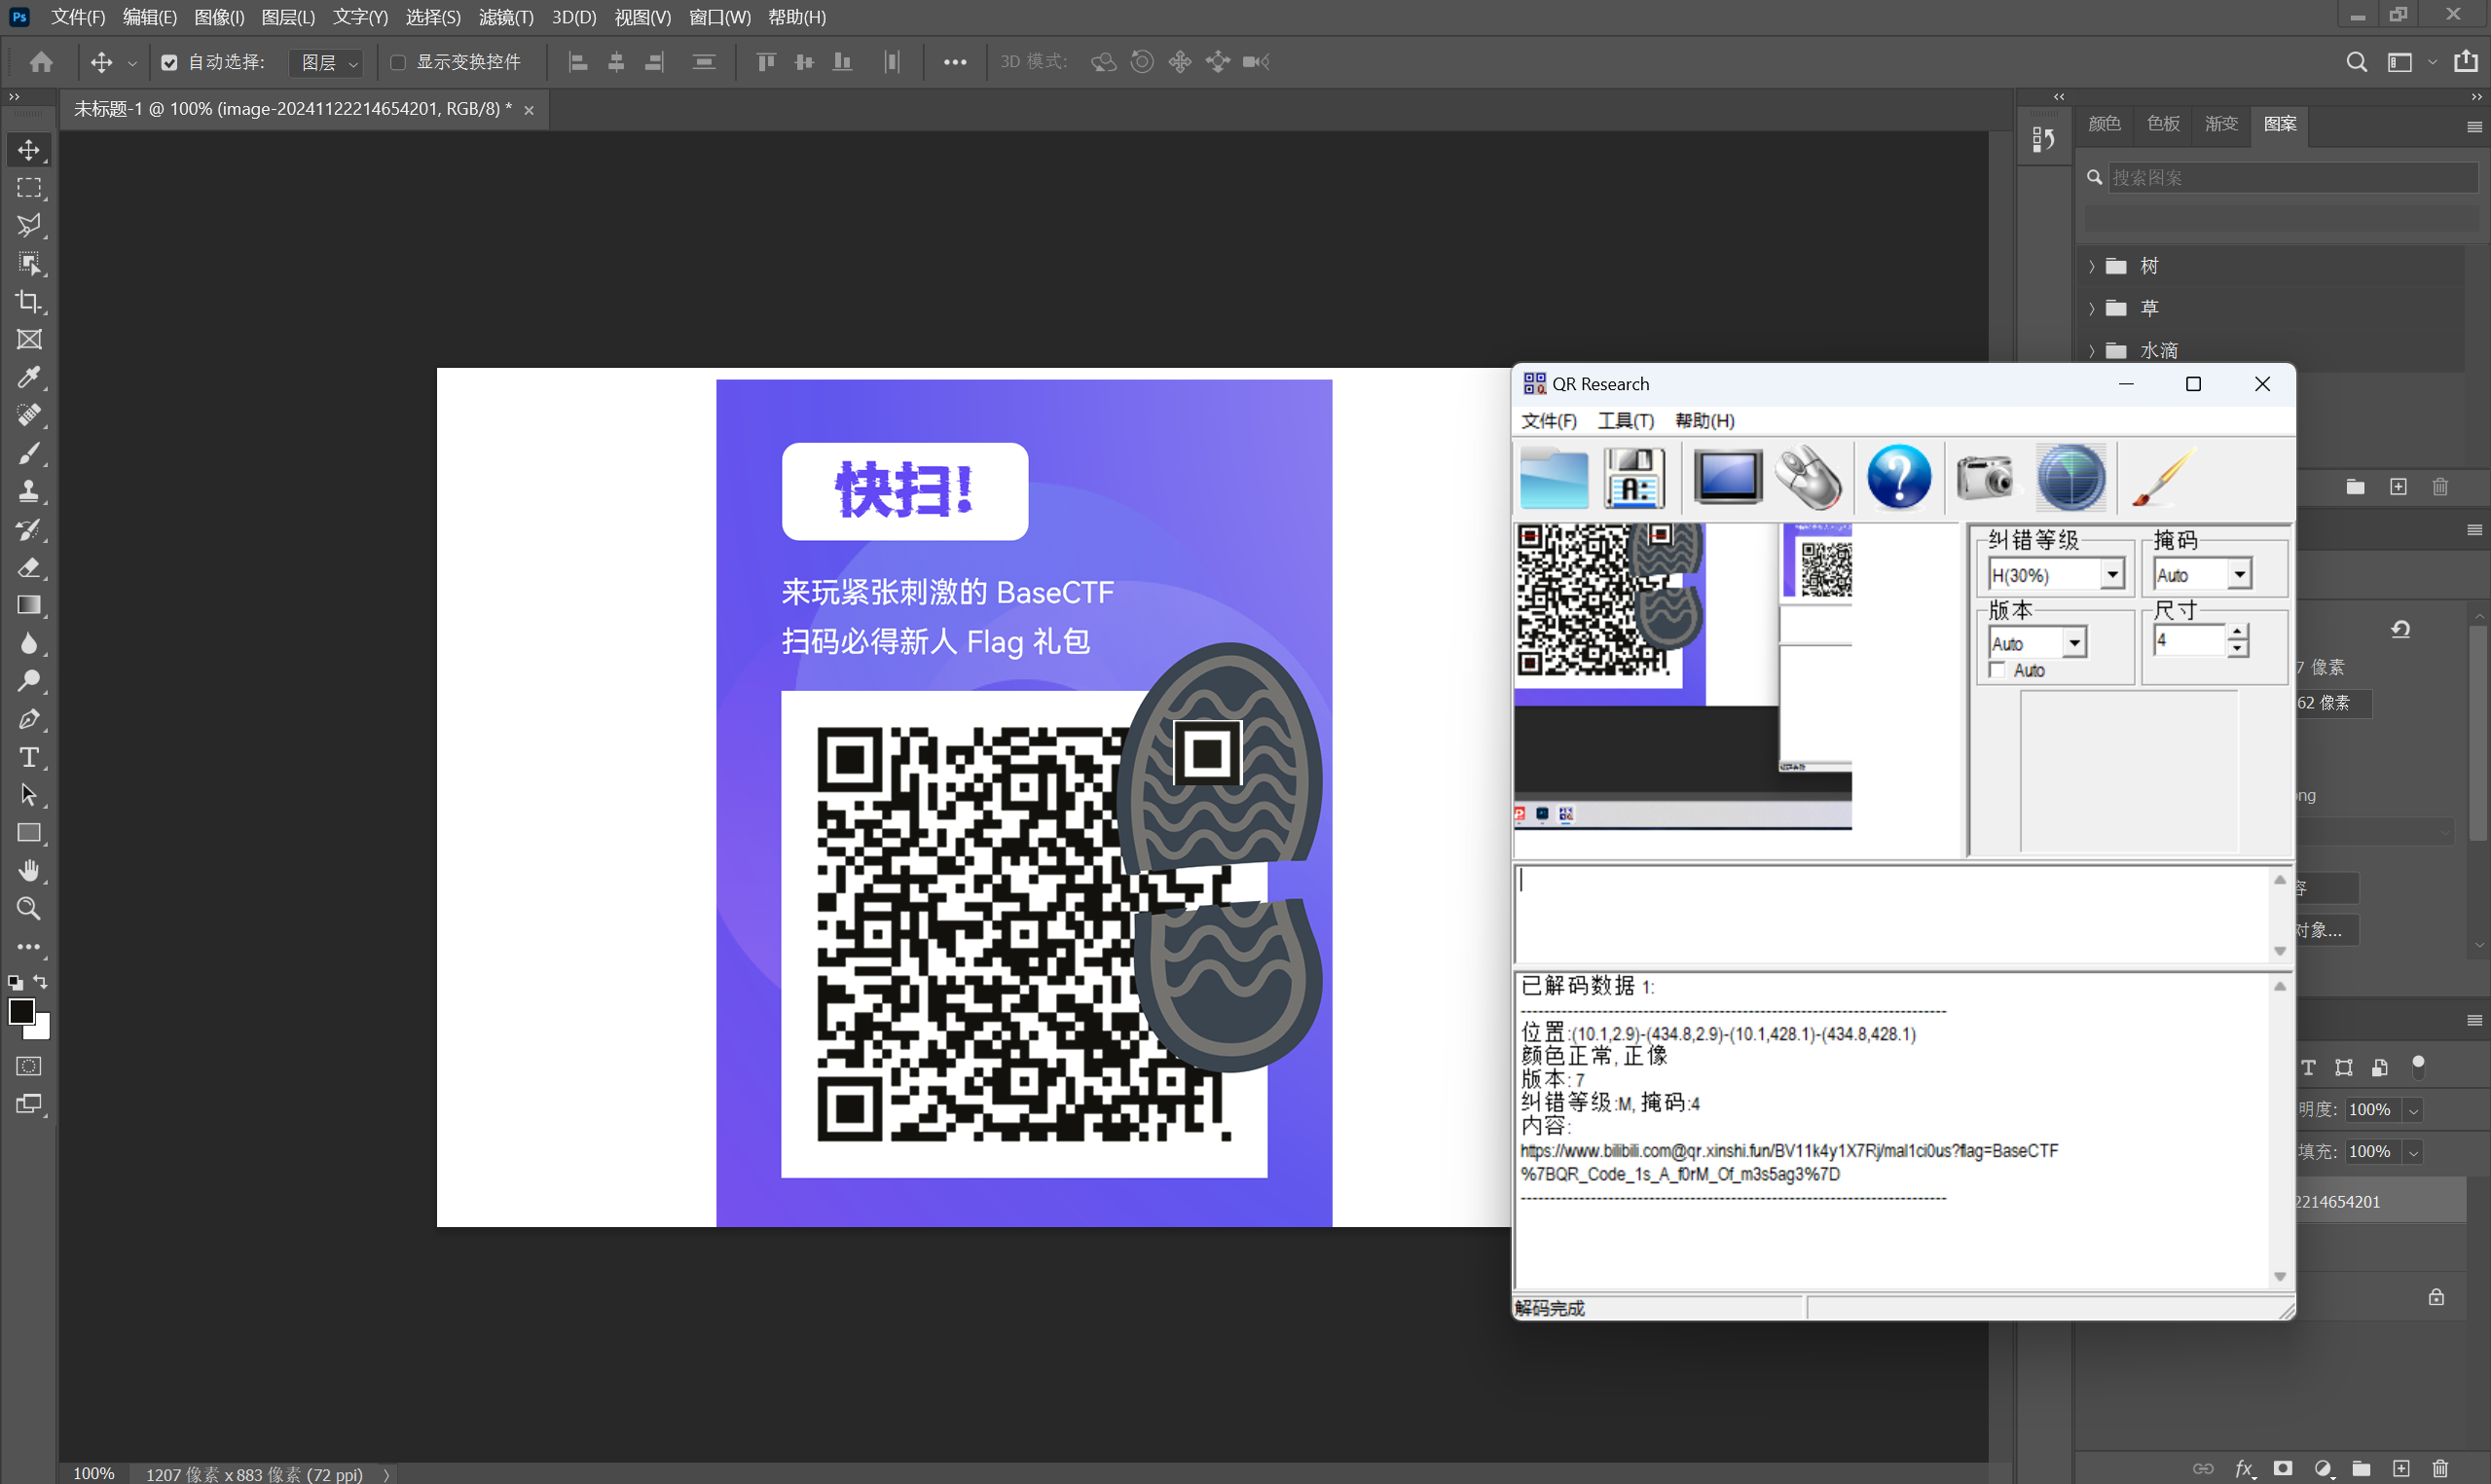
Task: Select the Blur tool
Action: pos(29,643)
